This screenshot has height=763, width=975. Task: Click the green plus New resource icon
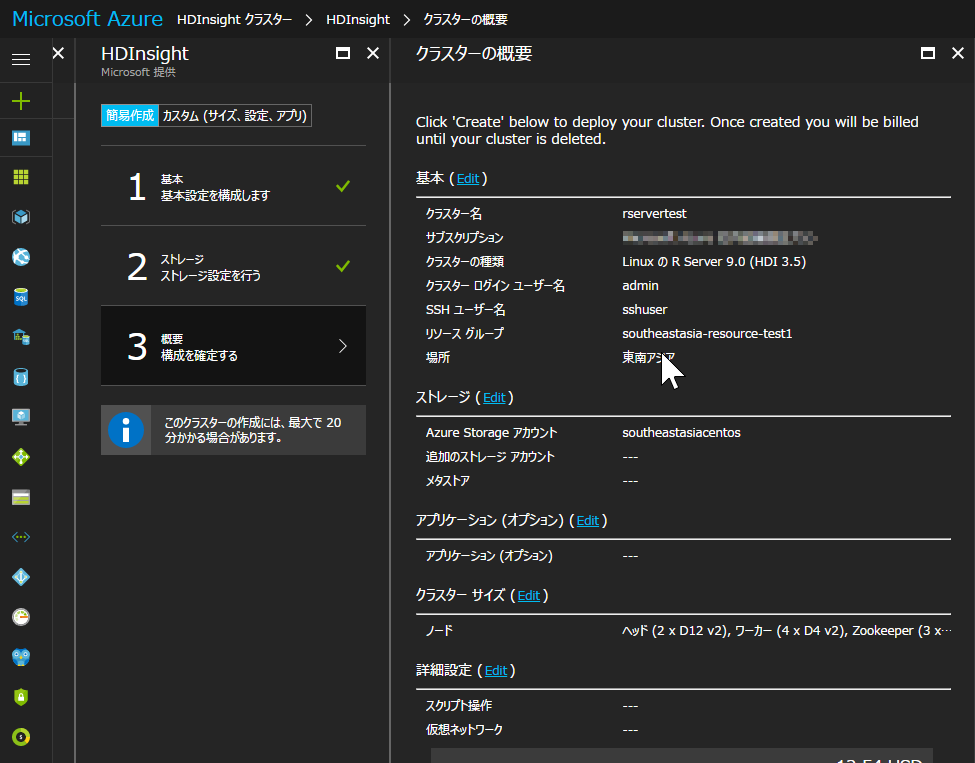pos(21,101)
